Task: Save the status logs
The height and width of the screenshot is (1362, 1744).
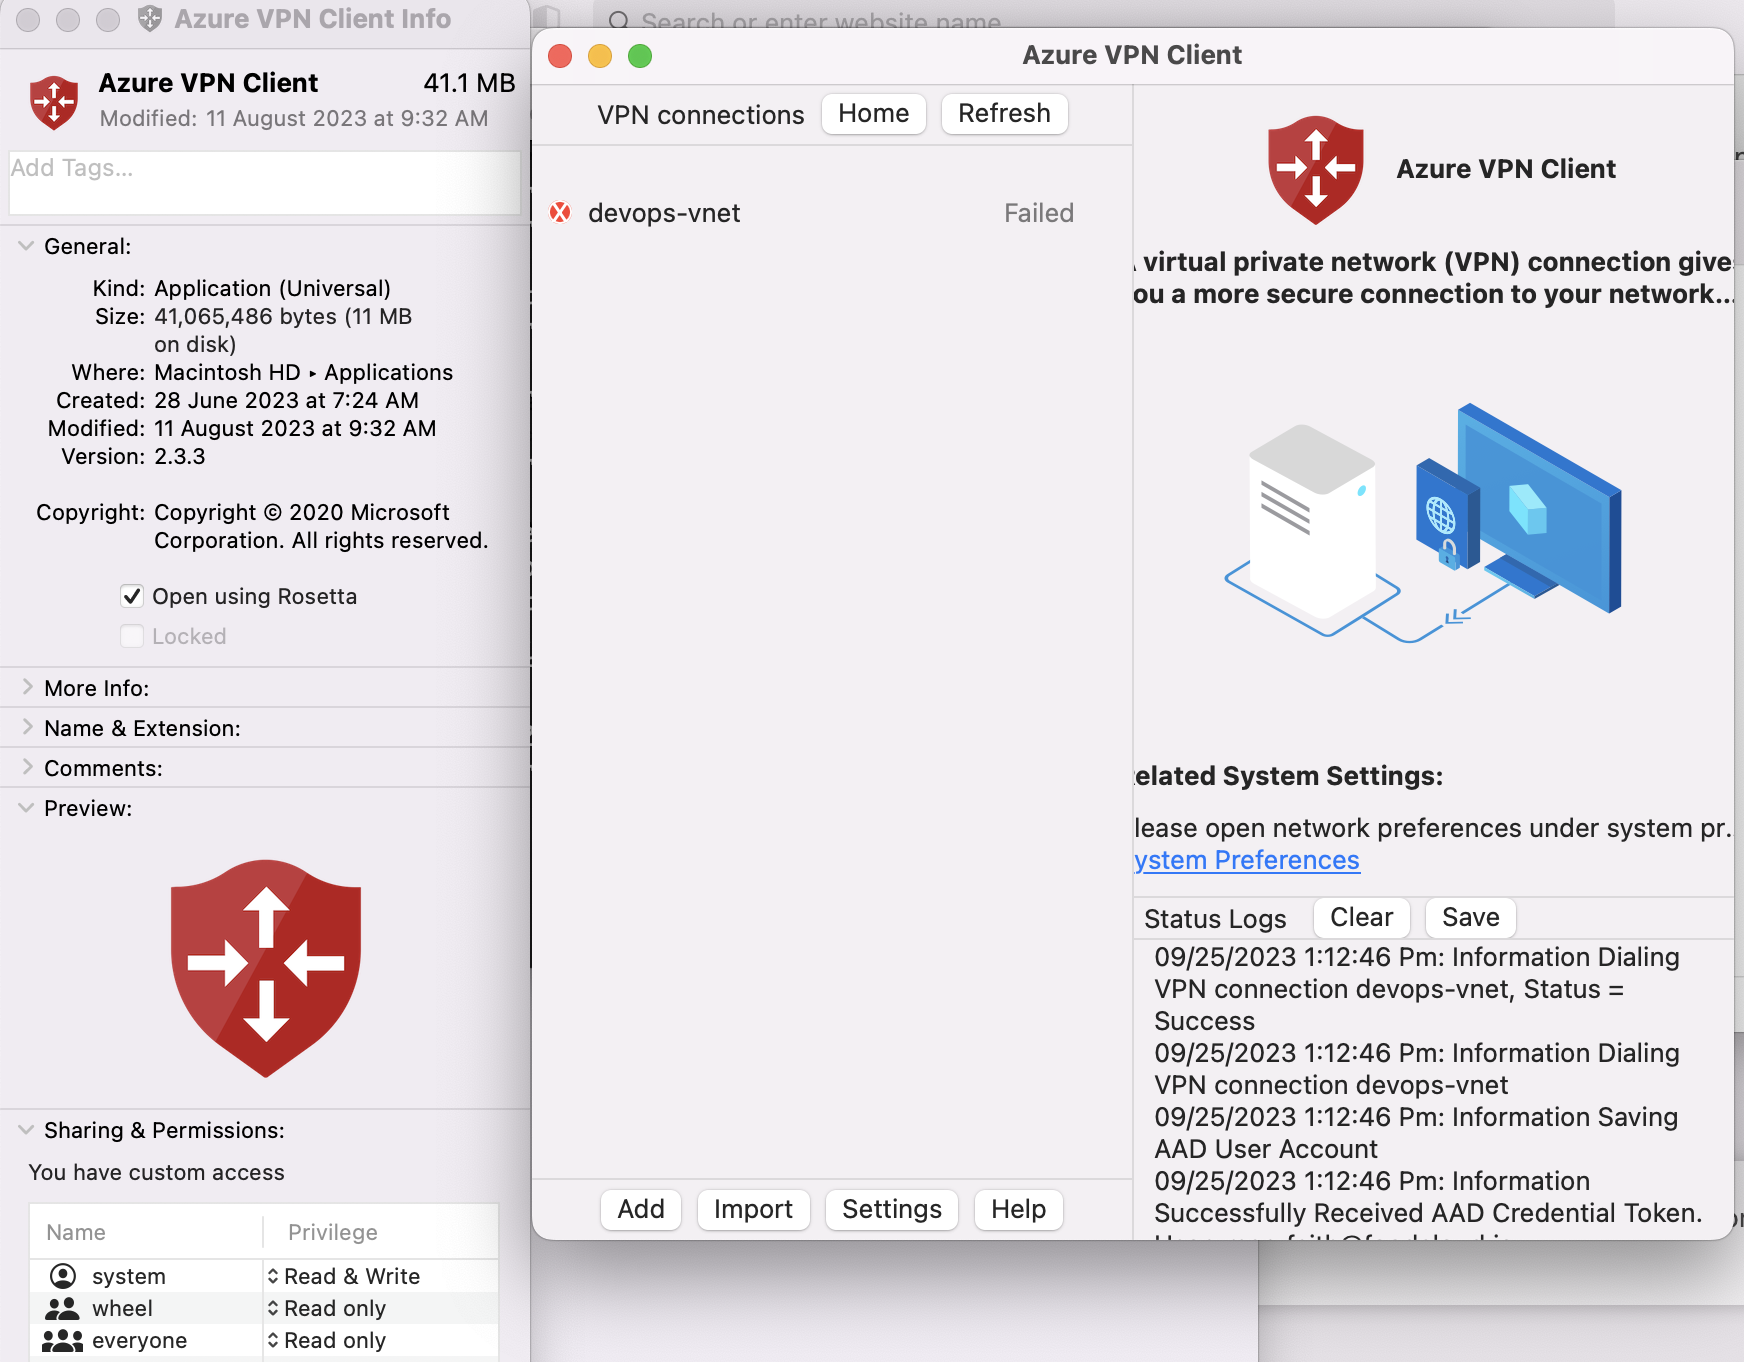Action: point(1470,917)
